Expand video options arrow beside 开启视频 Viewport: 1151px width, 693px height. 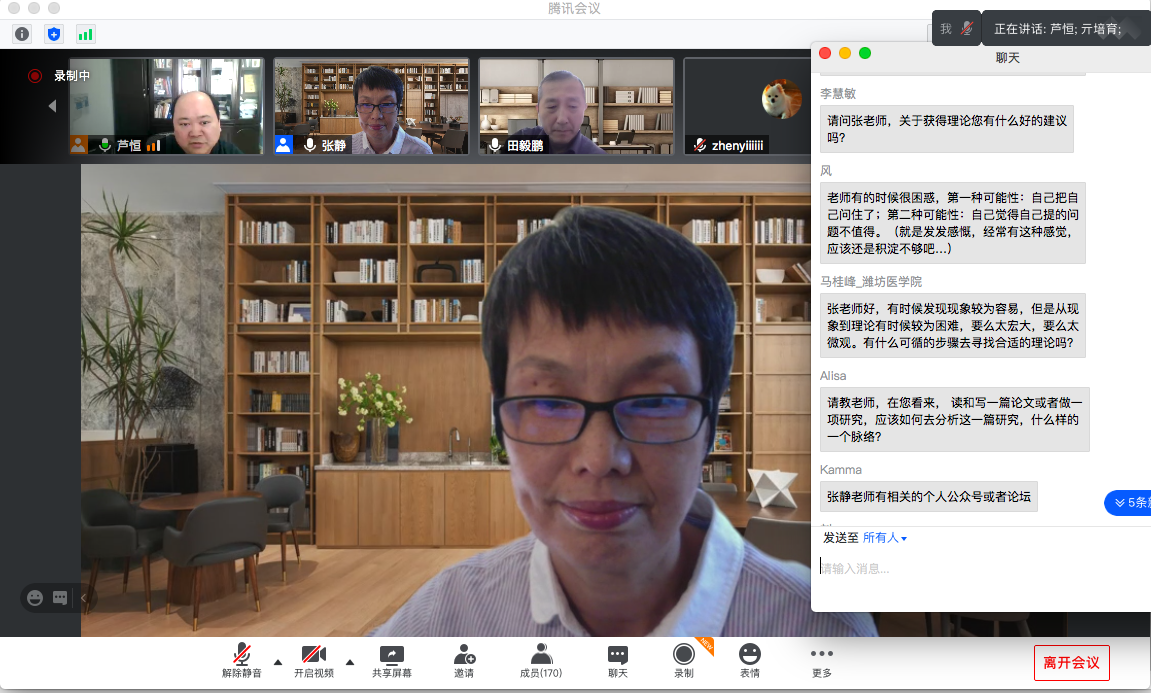pos(350,662)
